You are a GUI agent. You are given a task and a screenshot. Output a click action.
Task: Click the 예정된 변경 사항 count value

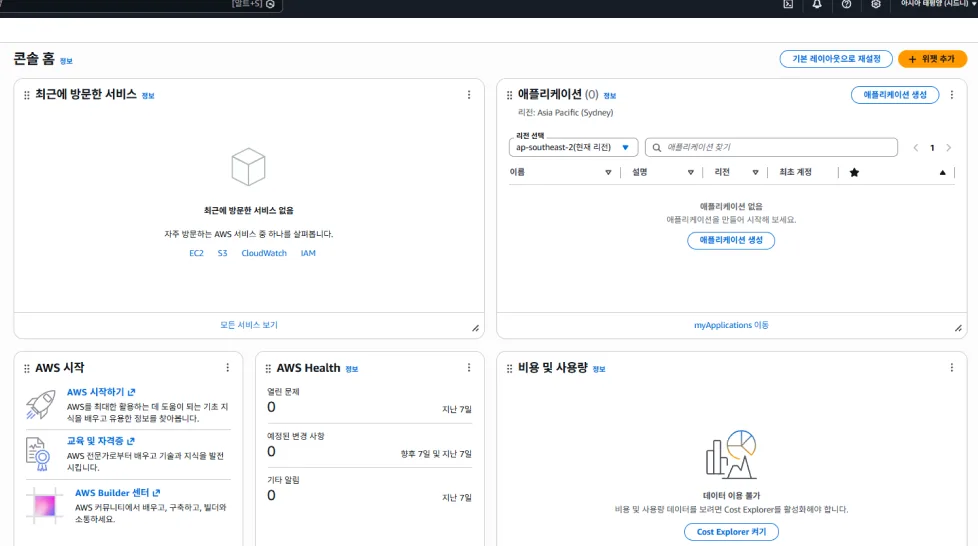click(271, 451)
